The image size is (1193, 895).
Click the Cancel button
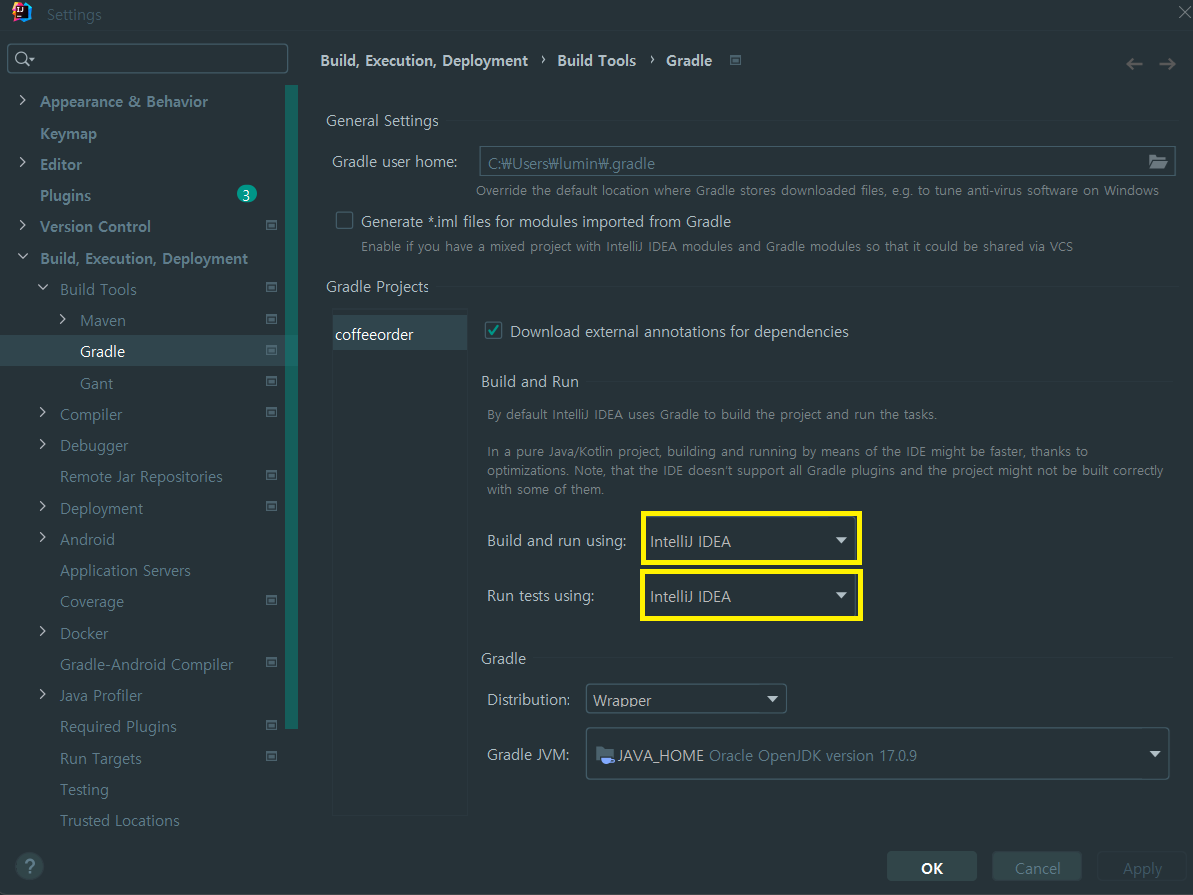tap(1037, 868)
